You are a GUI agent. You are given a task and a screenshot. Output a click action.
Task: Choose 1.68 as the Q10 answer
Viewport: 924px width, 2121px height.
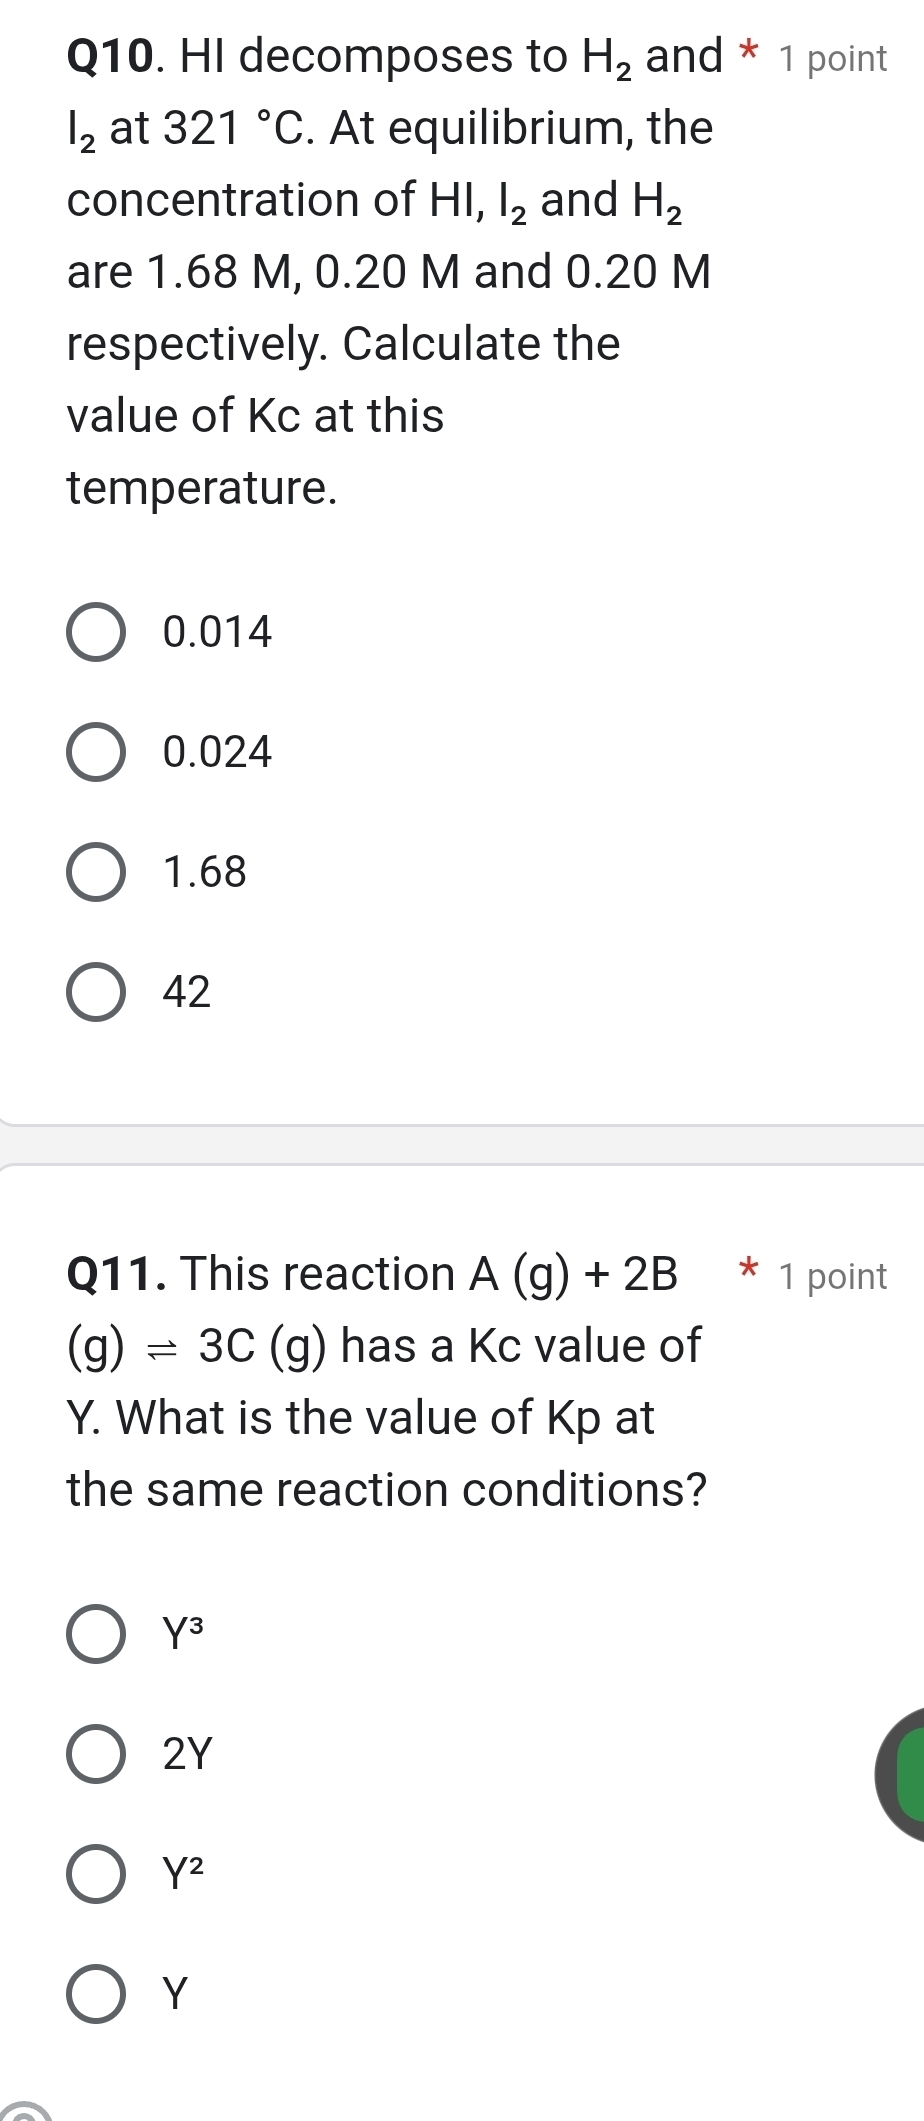coord(97,873)
